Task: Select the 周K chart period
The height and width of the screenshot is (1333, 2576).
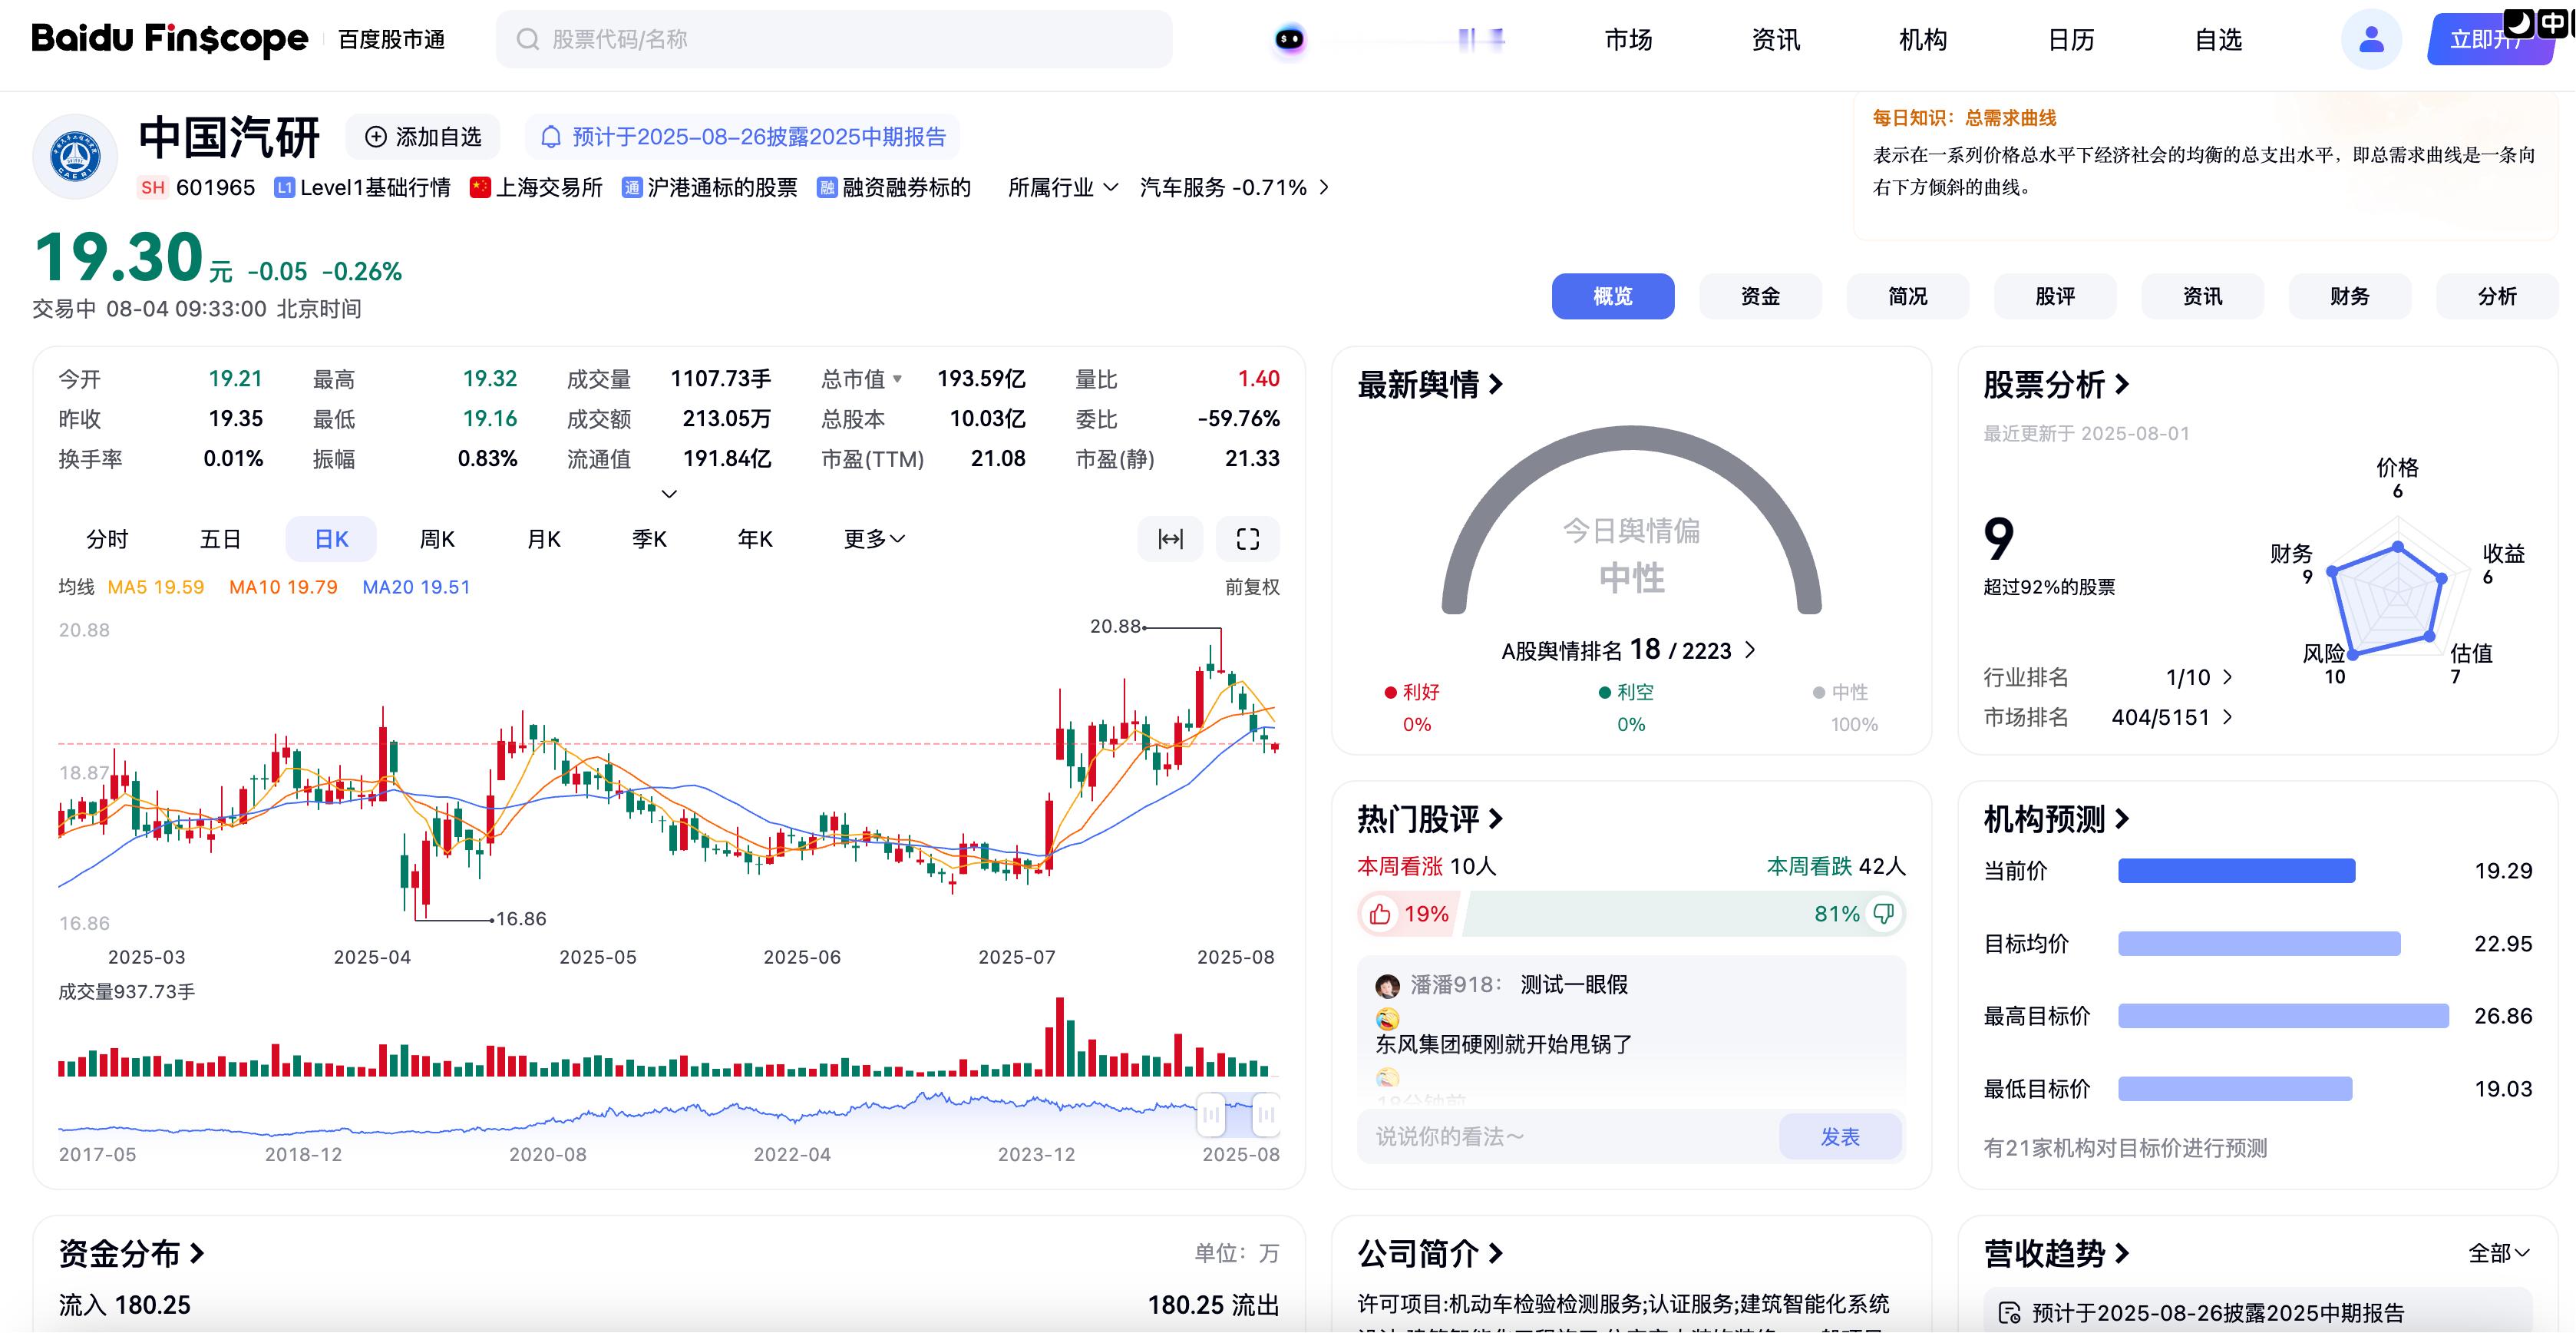Action: (x=437, y=539)
